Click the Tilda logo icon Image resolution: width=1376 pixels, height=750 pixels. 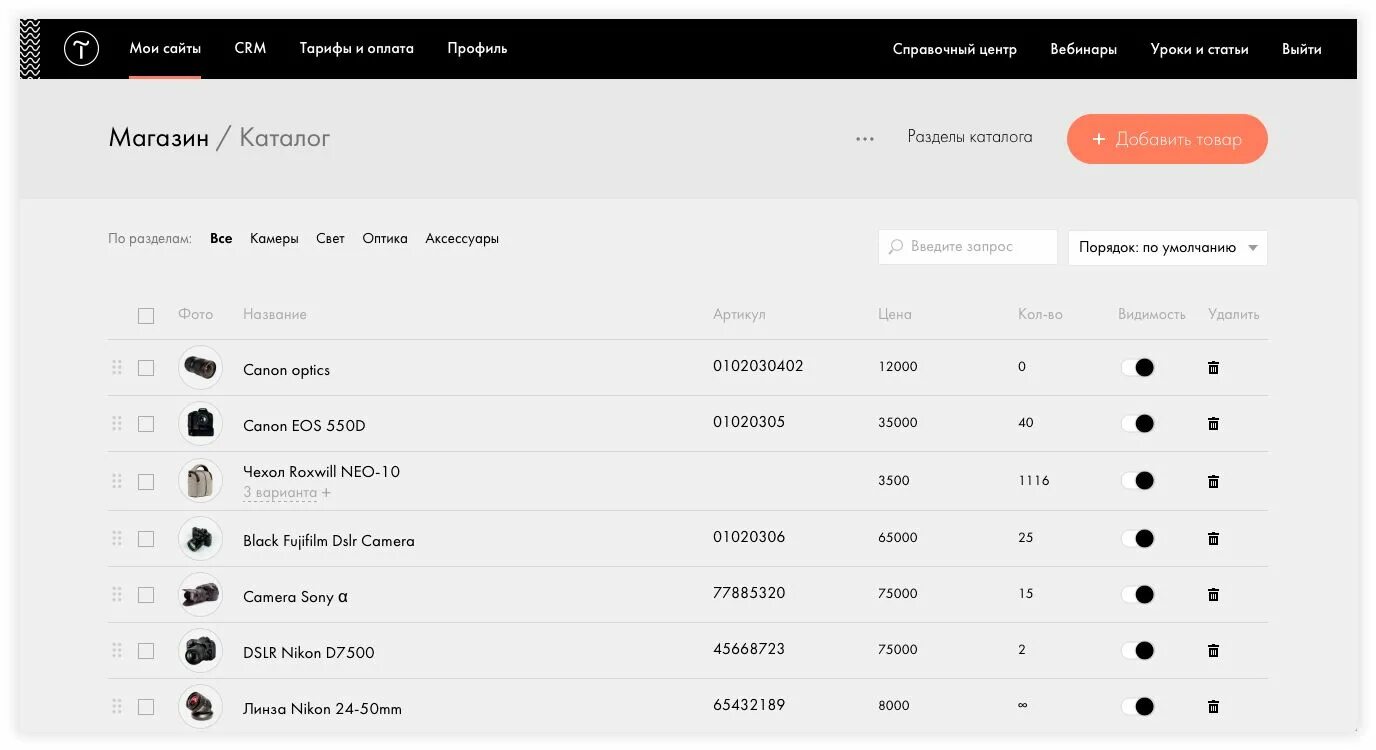(x=81, y=48)
